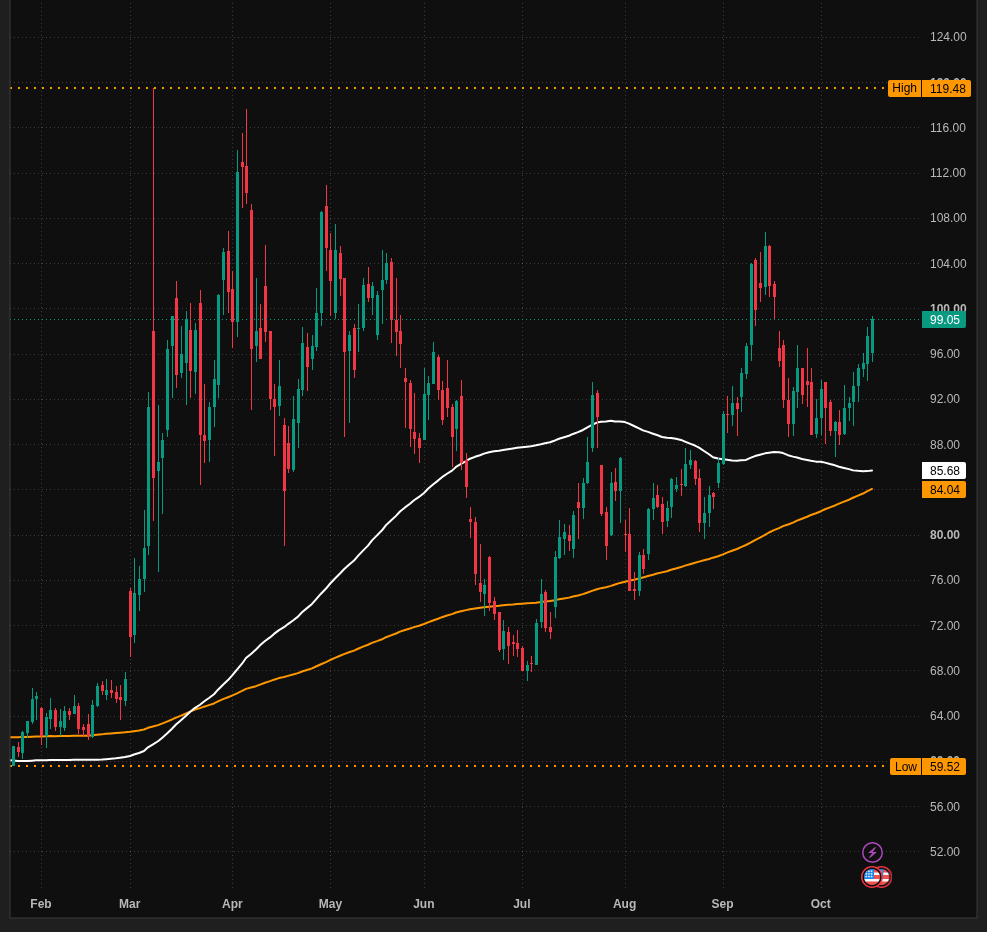Viewport: 987px width, 932px height.
Task: Click the 68.00 price axis label
Action: (x=945, y=671)
